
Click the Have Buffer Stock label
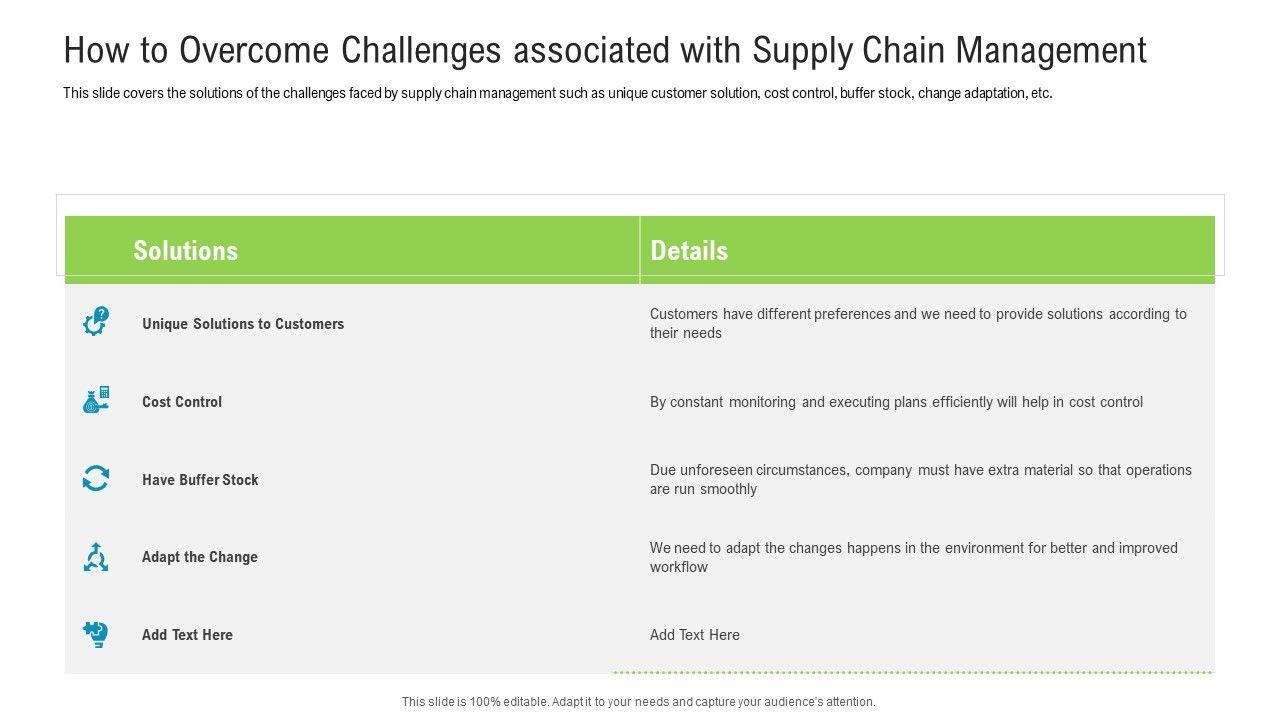point(200,480)
